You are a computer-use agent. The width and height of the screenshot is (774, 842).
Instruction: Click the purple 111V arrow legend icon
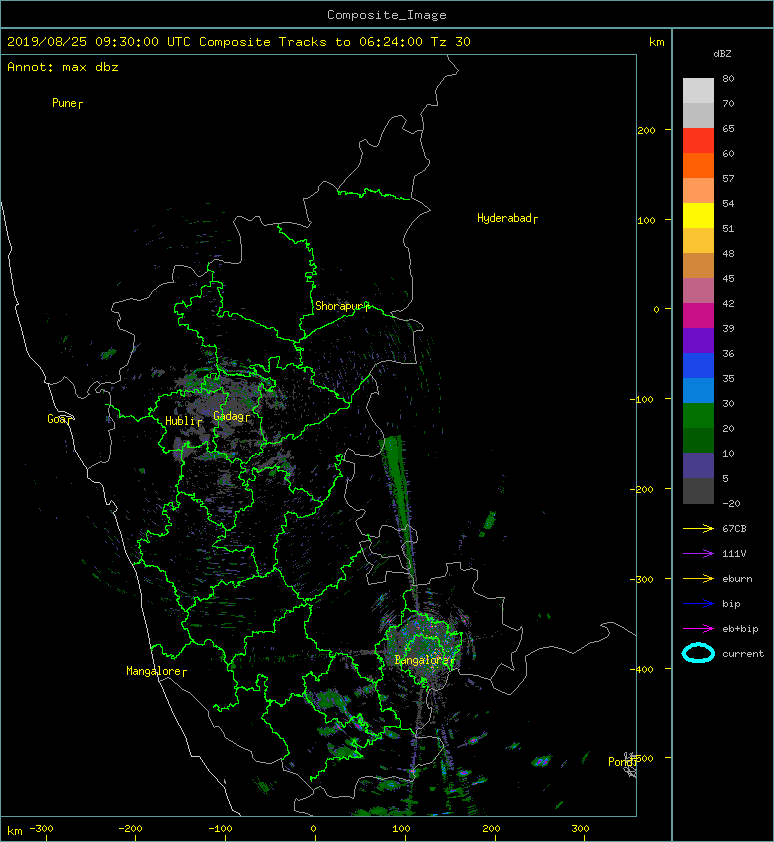(x=698, y=554)
